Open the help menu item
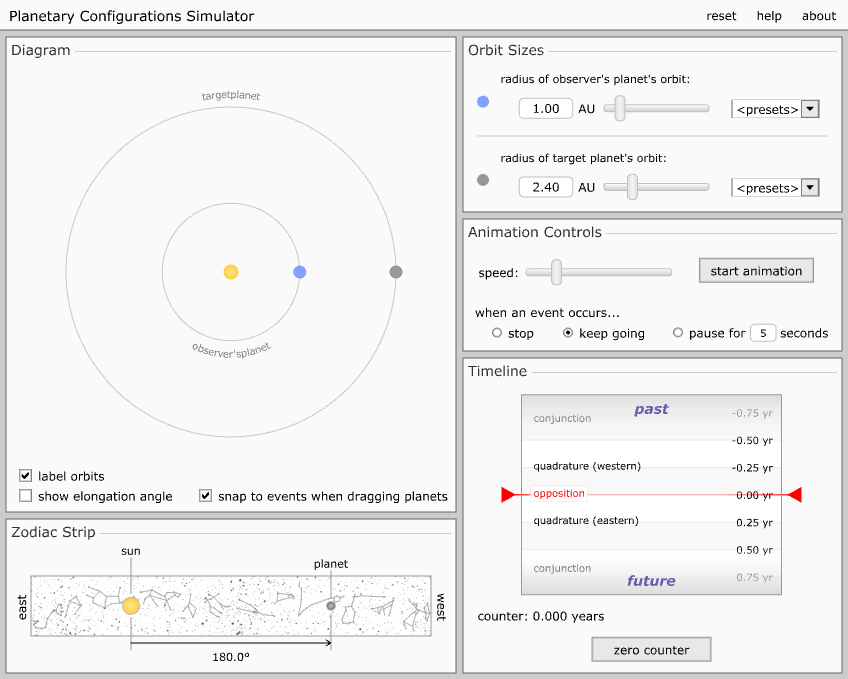This screenshot has width=848, height=679. [769, 16]
